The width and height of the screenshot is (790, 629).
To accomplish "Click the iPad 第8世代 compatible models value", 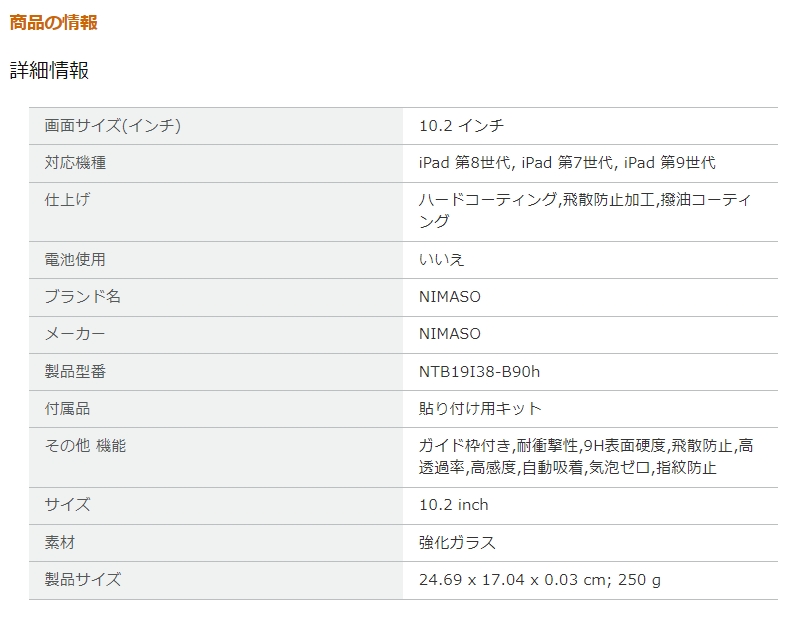I will pyautogui.click(x=567, y=163).
